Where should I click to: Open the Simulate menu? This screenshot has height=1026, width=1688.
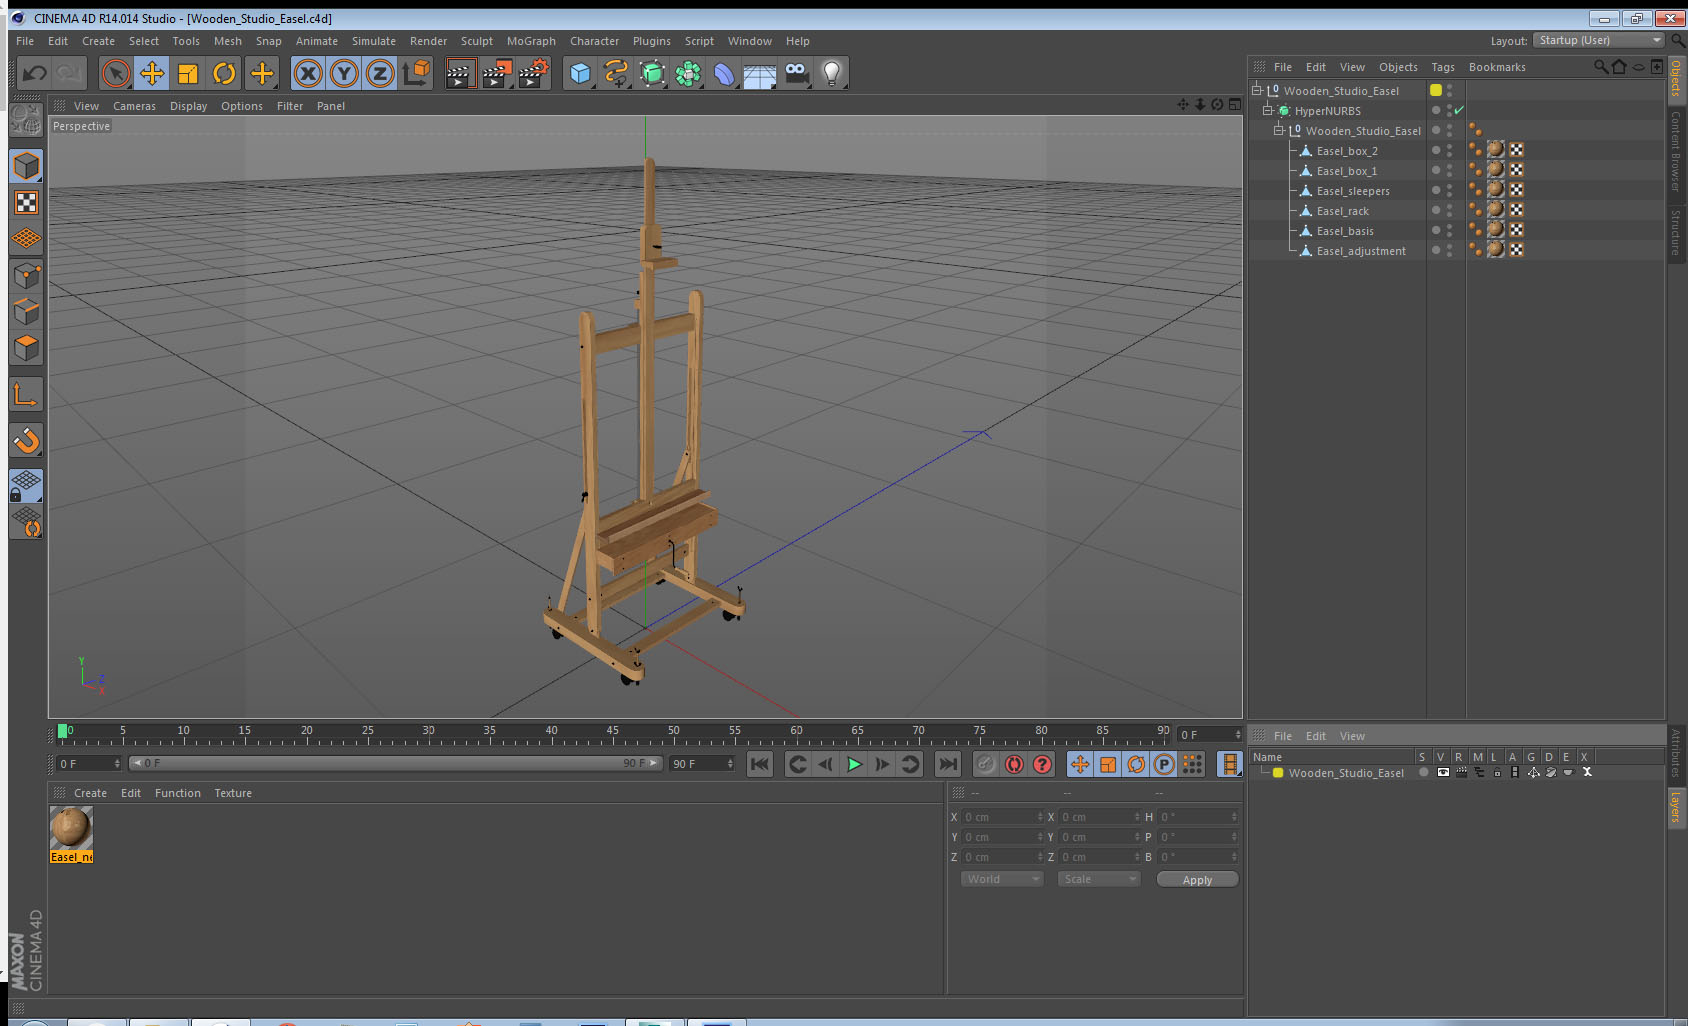374,41
